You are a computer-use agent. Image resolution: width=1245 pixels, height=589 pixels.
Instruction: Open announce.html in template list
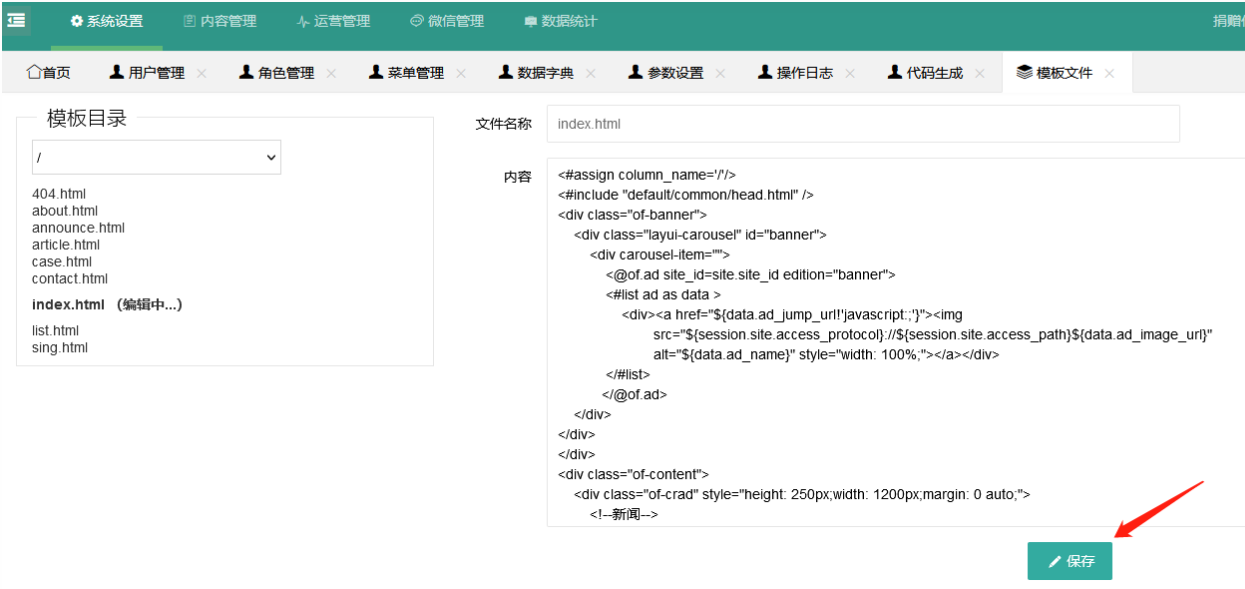(x=78, y=228)
